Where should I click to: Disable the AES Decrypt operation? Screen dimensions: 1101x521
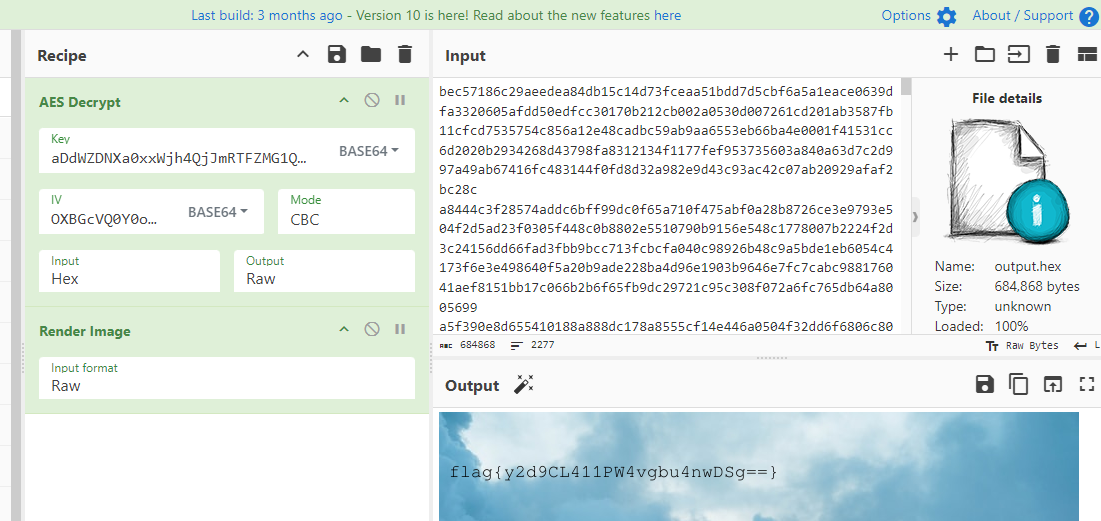[x=372, y=101]
